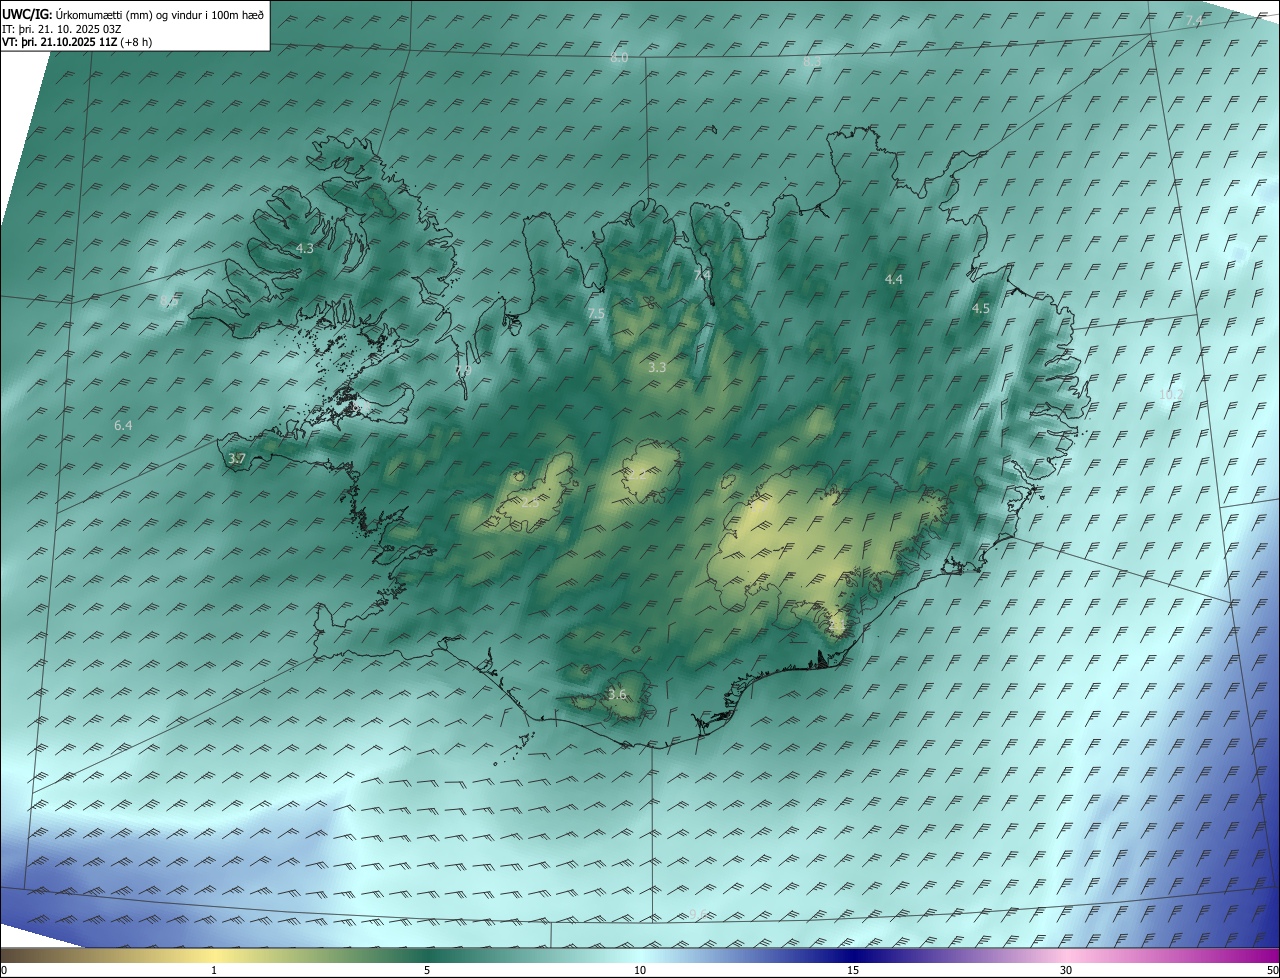Click the 8.5 value on the map
Viewport: 1280px width, 978px height.
click(168, 301)
